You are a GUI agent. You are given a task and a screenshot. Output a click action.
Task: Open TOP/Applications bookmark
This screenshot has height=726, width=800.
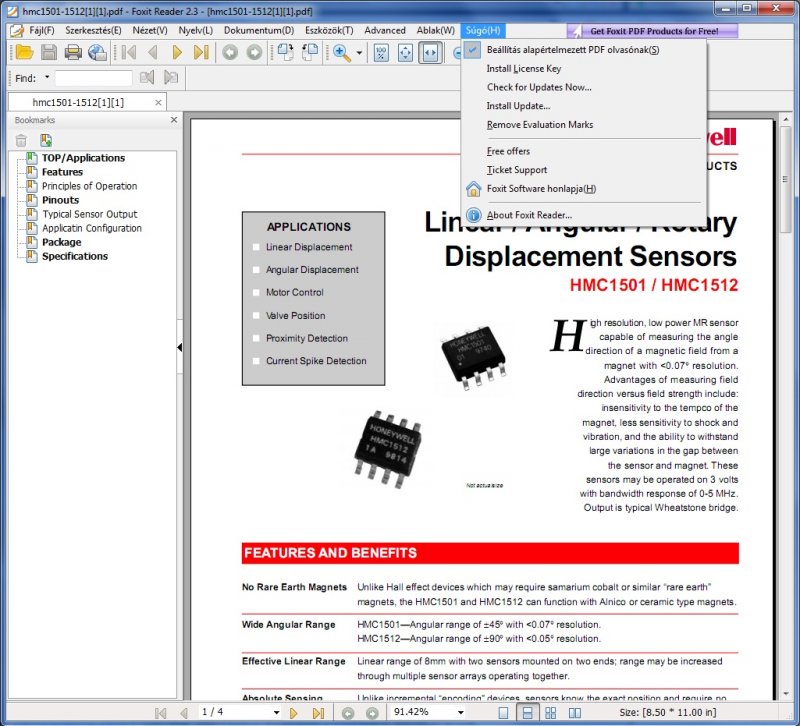tap(83, 158)
